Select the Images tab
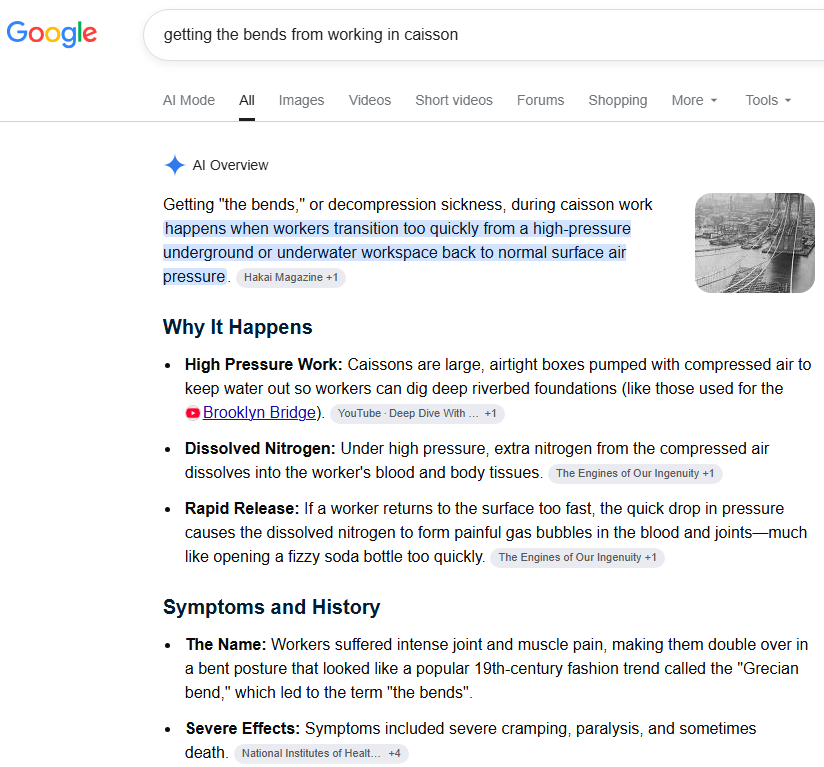Screen dimensions: 824x767 coord(301,100)
